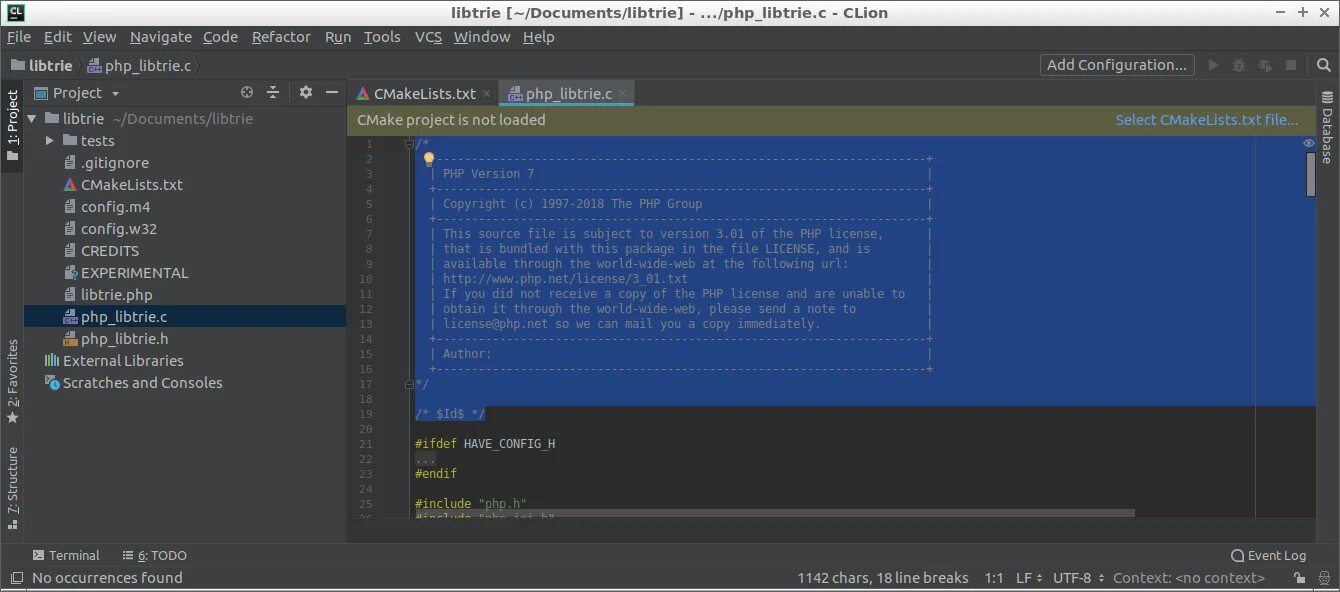Hide Project panel with minus icon
Screen dimensions: 1340x592
coord(332,92)
